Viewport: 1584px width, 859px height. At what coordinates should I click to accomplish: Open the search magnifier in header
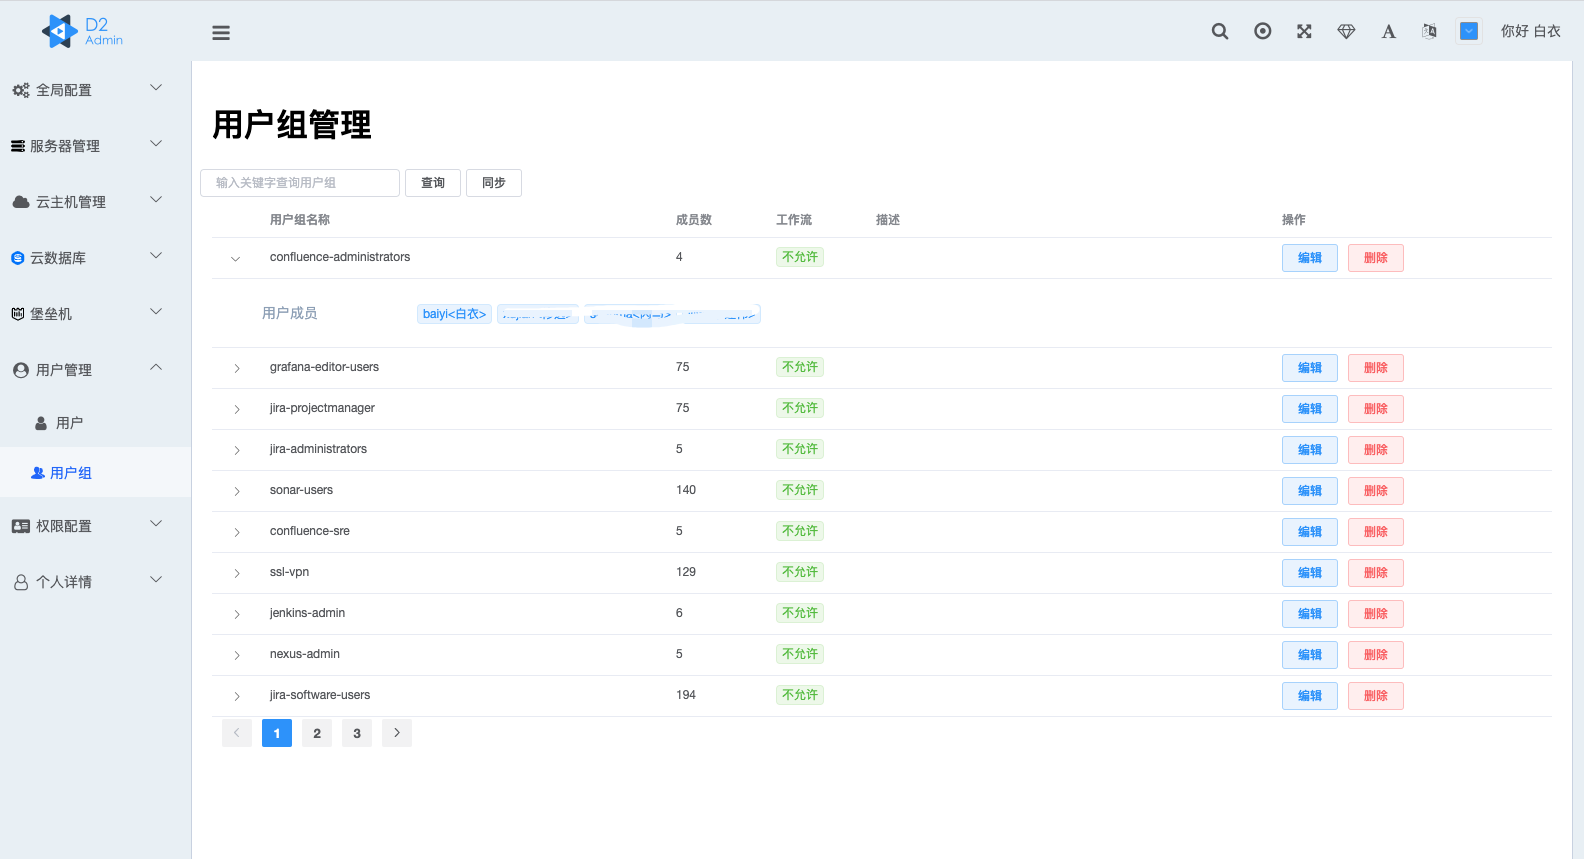tap(1220, 31)
